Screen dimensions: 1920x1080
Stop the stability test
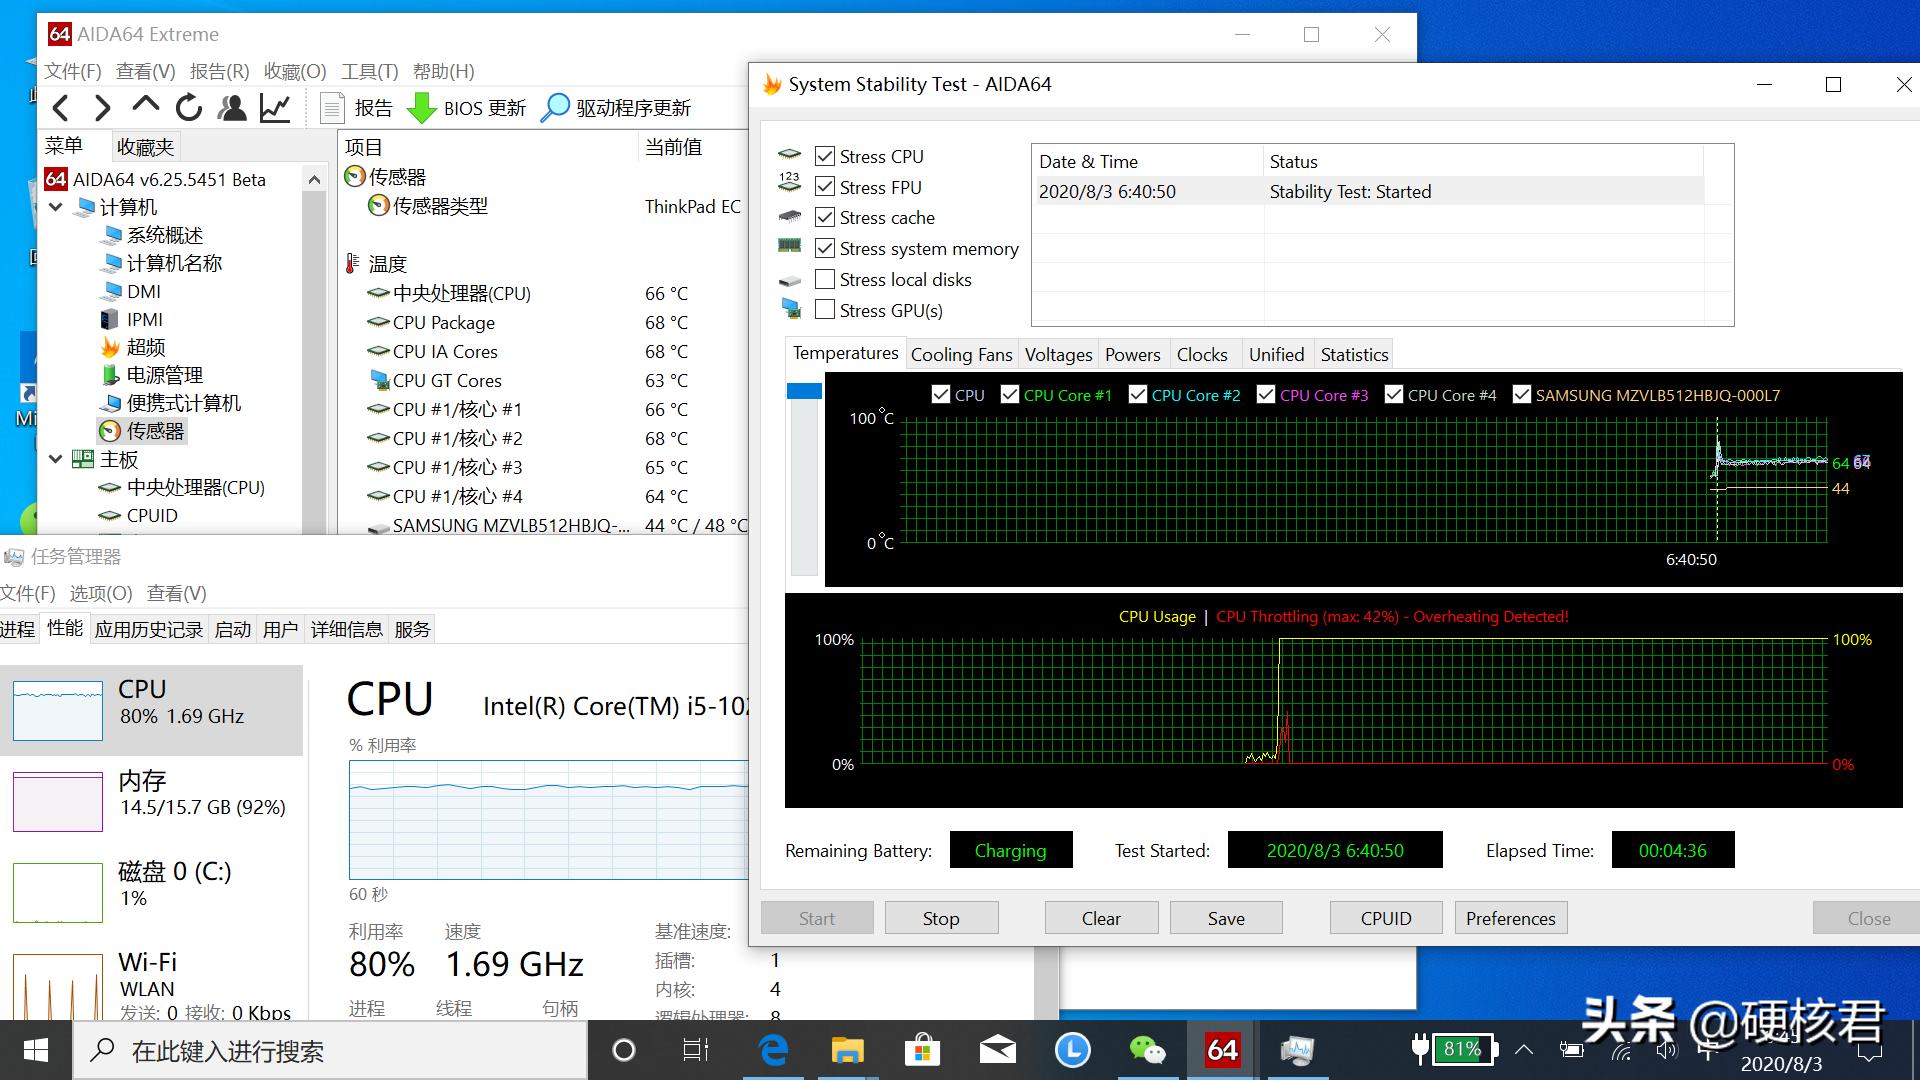940,917
